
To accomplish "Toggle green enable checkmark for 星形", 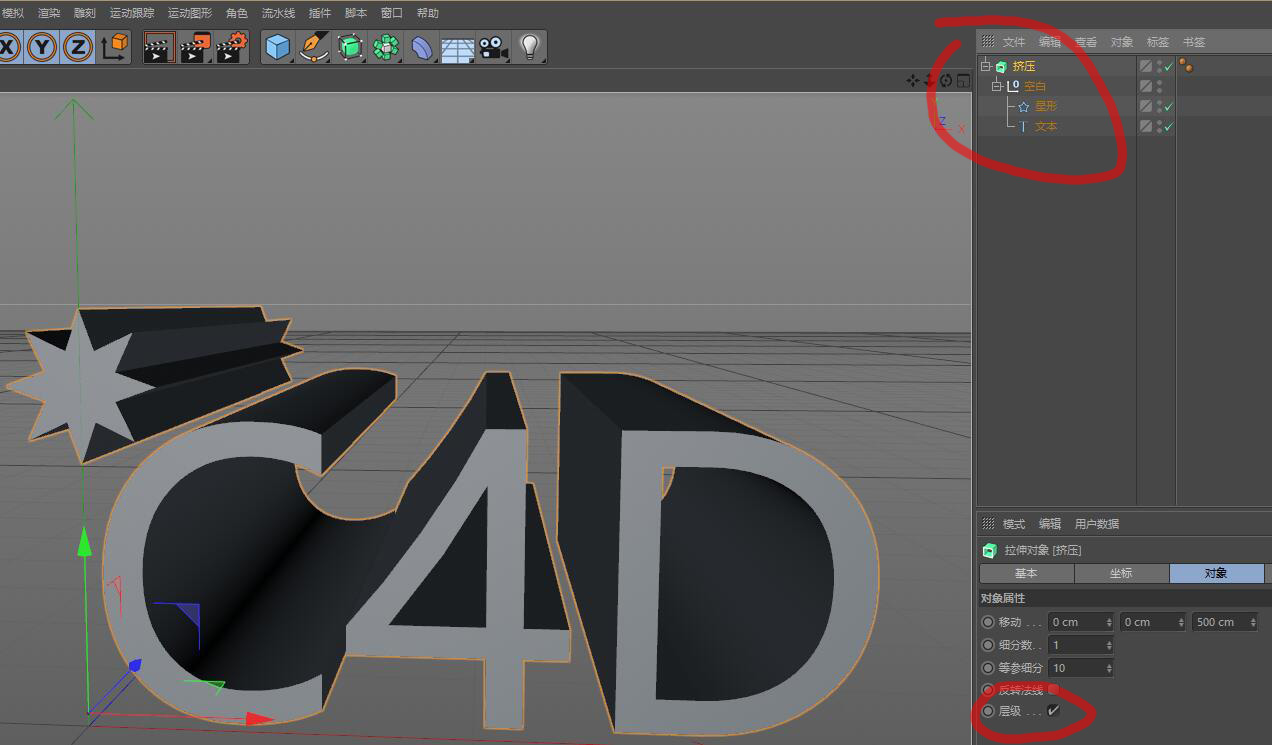I will click(x=1169, y=106).
